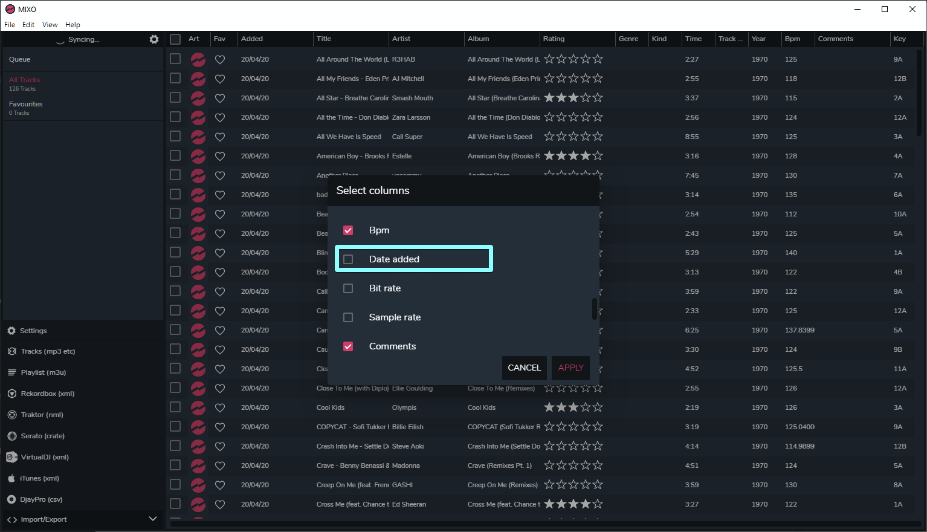Screen dimensions: 927x532
Task: Click the DjayPro (csv) icon
Action: click(x=11, y=499)
